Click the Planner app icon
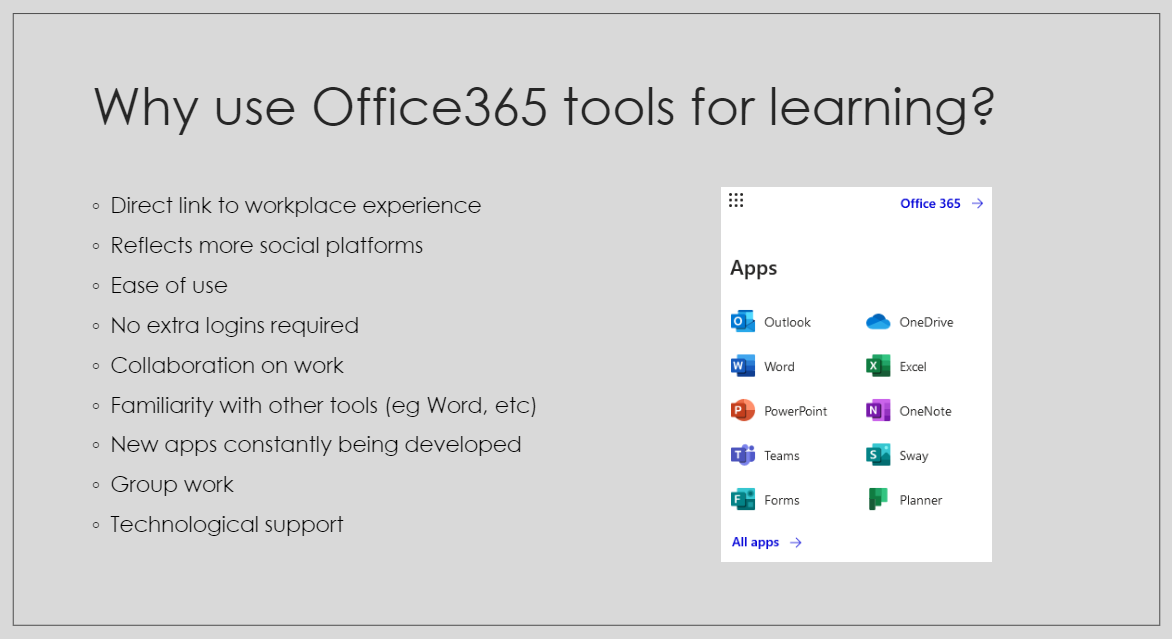Screen dimensions: 1172x640 [x=878, y=499]
